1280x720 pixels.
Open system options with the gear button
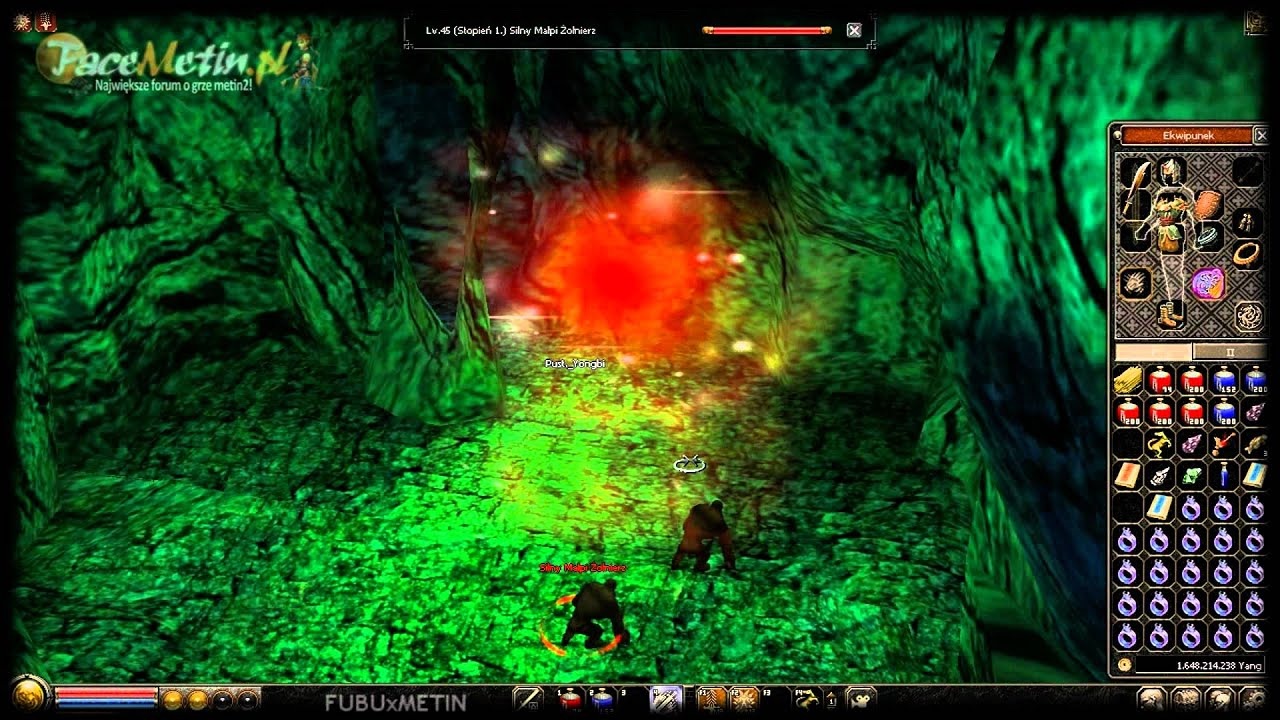[x=1251, y=700]
